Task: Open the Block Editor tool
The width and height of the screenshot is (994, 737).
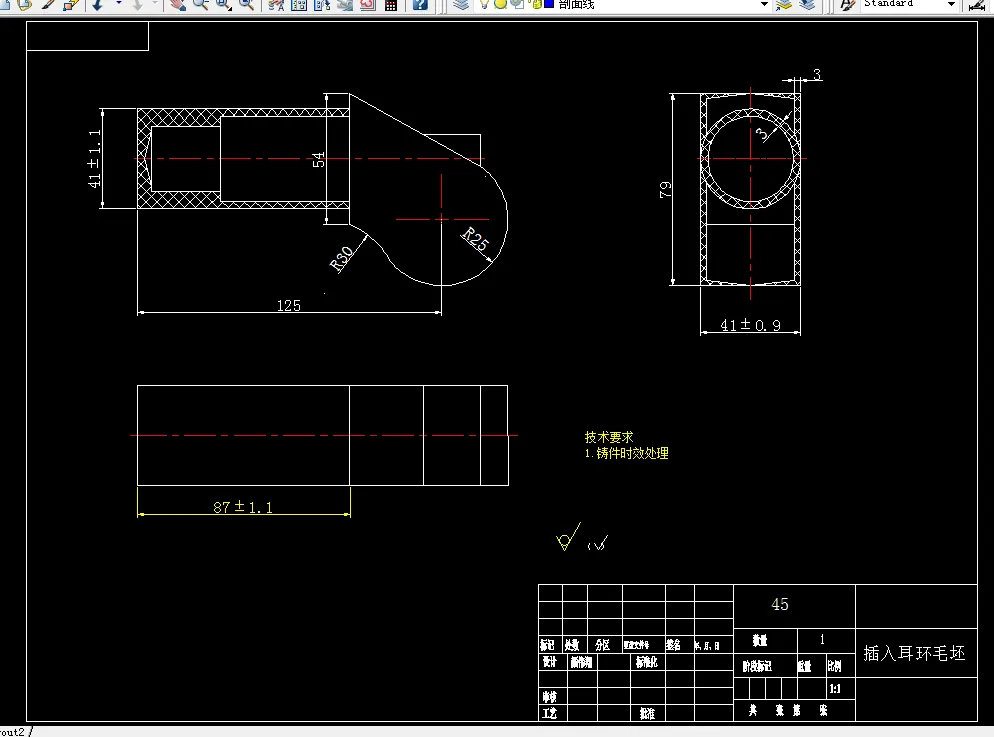Action: pyautogui.click(x=71, y=4)
